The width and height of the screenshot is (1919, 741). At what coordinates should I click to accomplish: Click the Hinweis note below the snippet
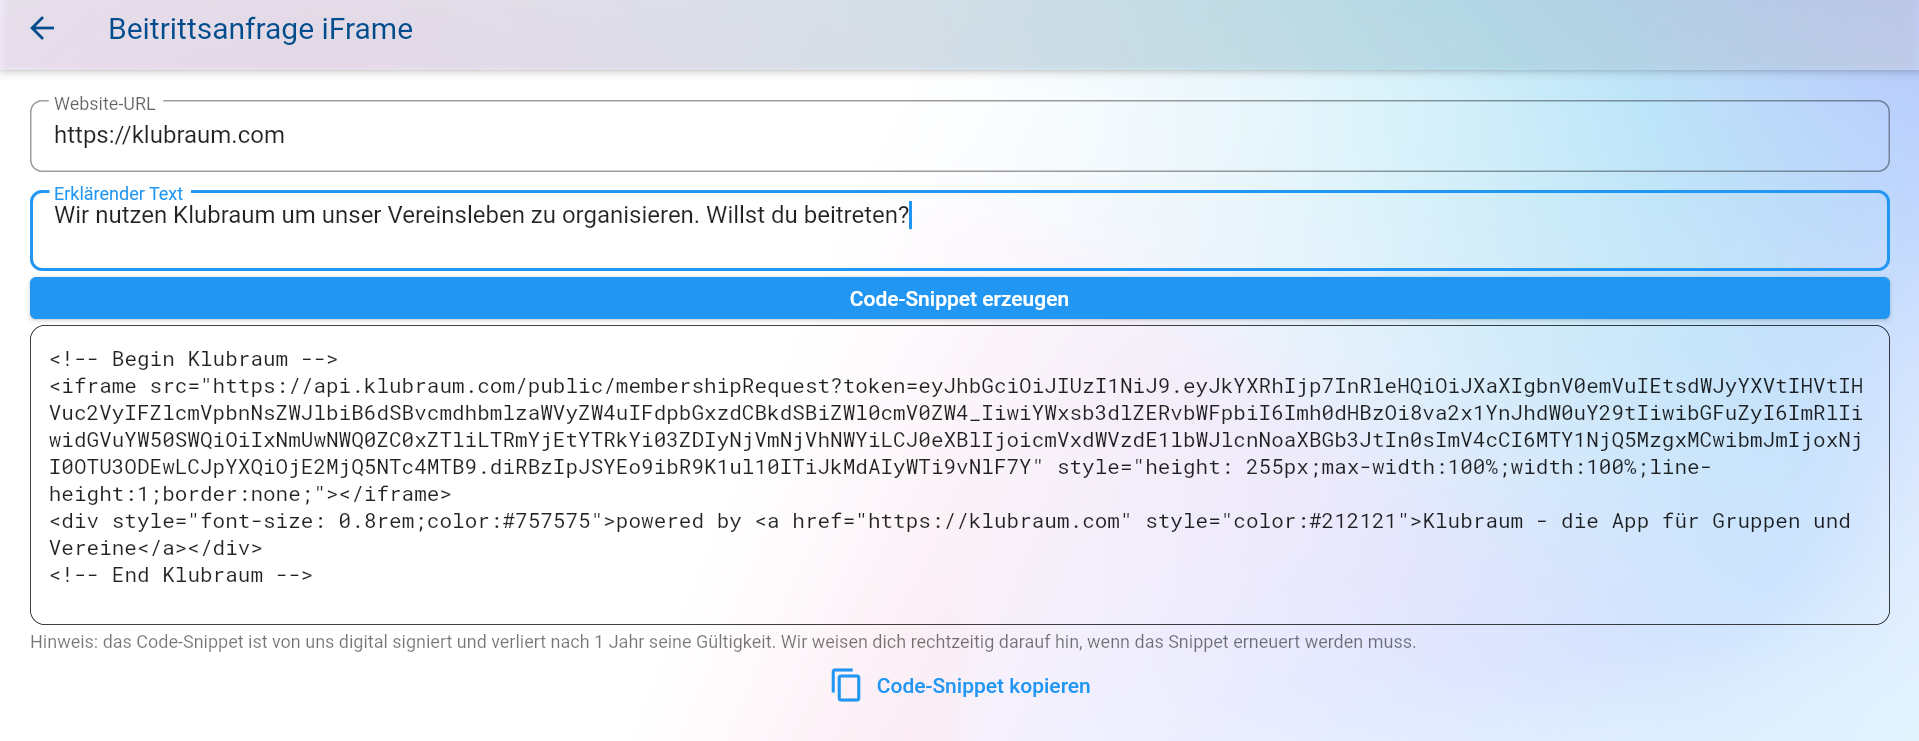pos(722,642)
